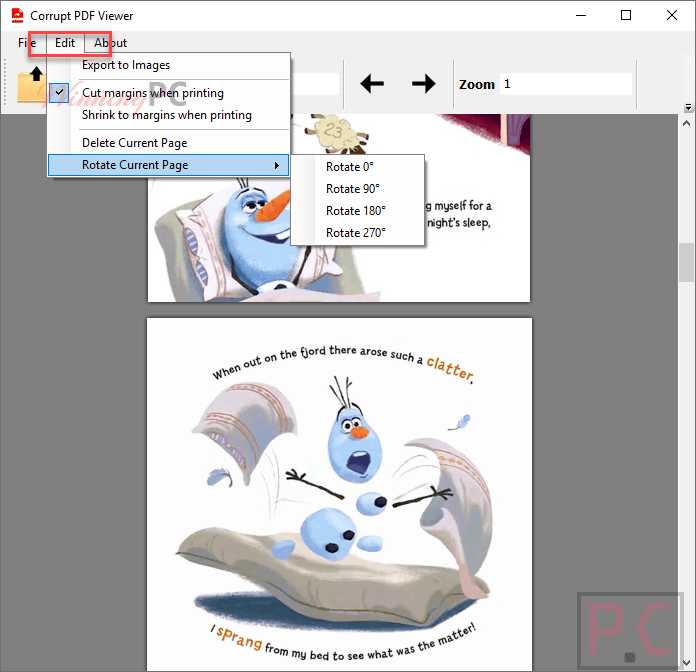Open the Edit menu
The image size is (696, 672).
click(x=65, y=43)
